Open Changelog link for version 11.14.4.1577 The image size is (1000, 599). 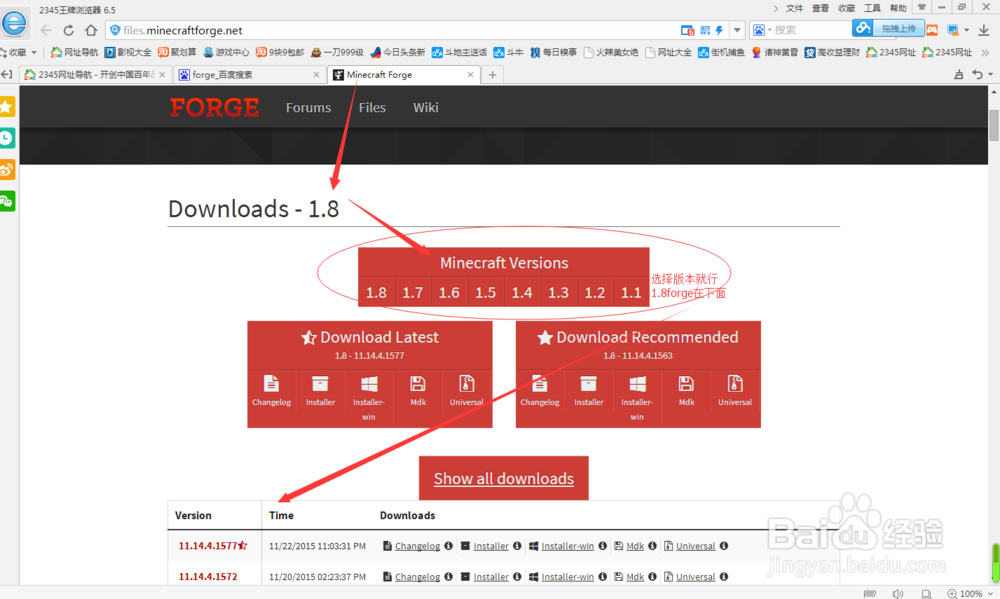[x=417, y=546]
